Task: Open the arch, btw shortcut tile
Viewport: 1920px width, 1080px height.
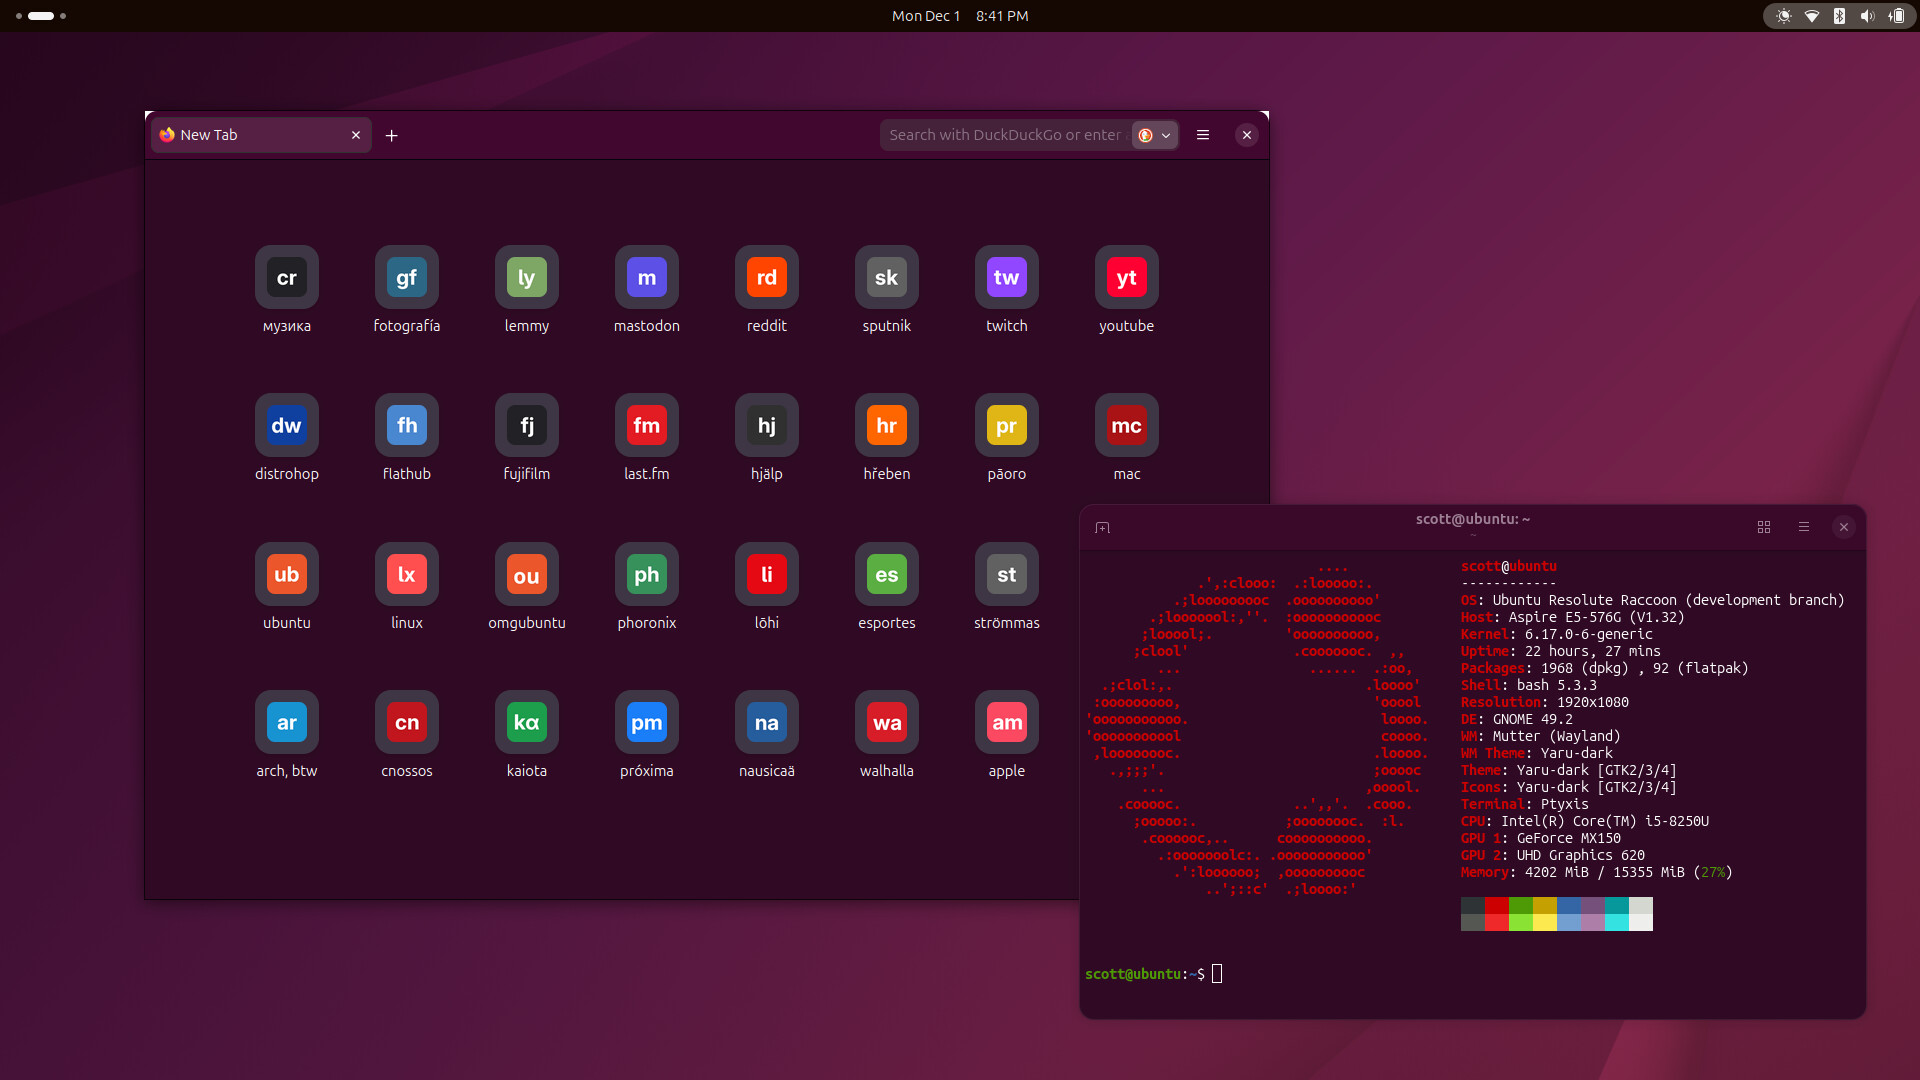Action: click(x=286, y=723)
